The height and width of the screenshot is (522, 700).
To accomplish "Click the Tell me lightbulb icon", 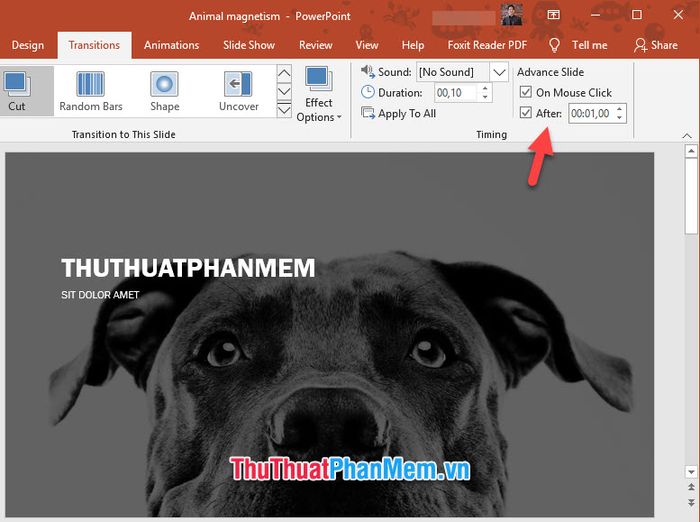I will 554,45.
